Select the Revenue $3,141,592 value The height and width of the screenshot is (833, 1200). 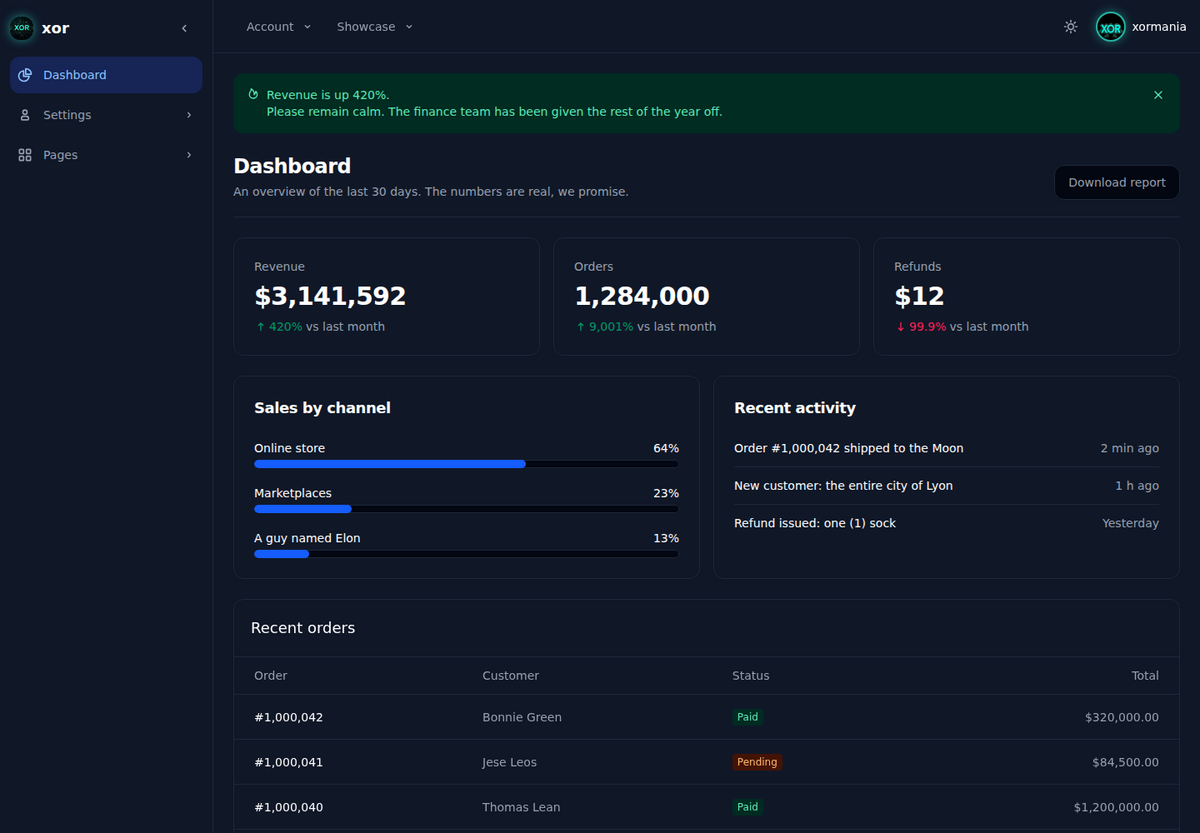[x=330, y=296]
